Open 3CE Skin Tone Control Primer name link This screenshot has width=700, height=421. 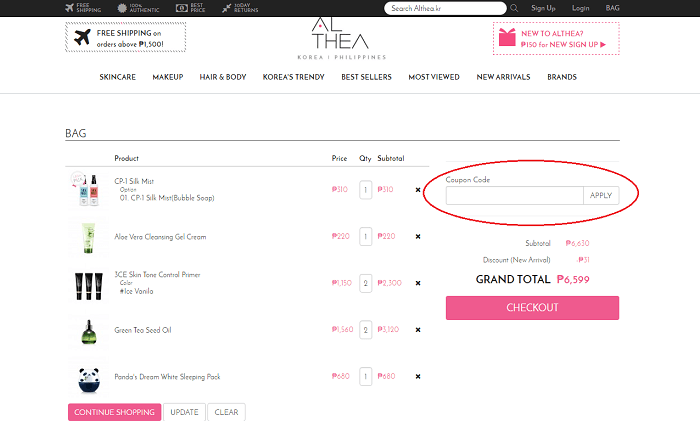click(x=157, y=275)
